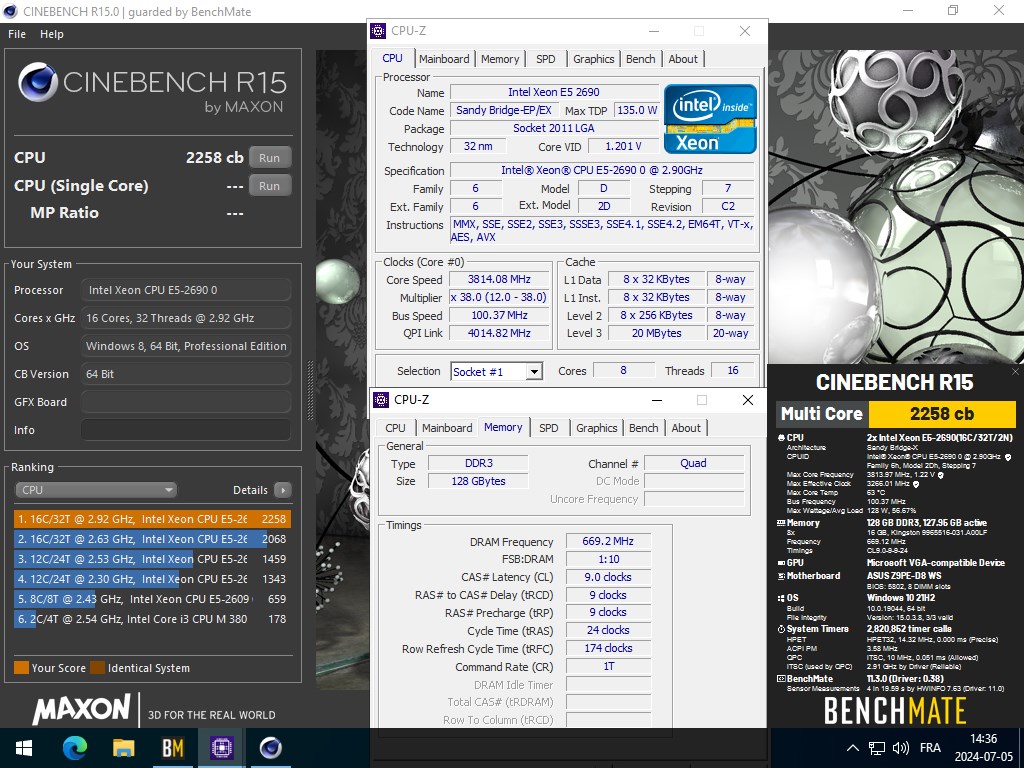1024x768 pixels.
Task: Launch Microsoft Edge from taskbar
Action: pyautogui.click(x=74, y=748)
